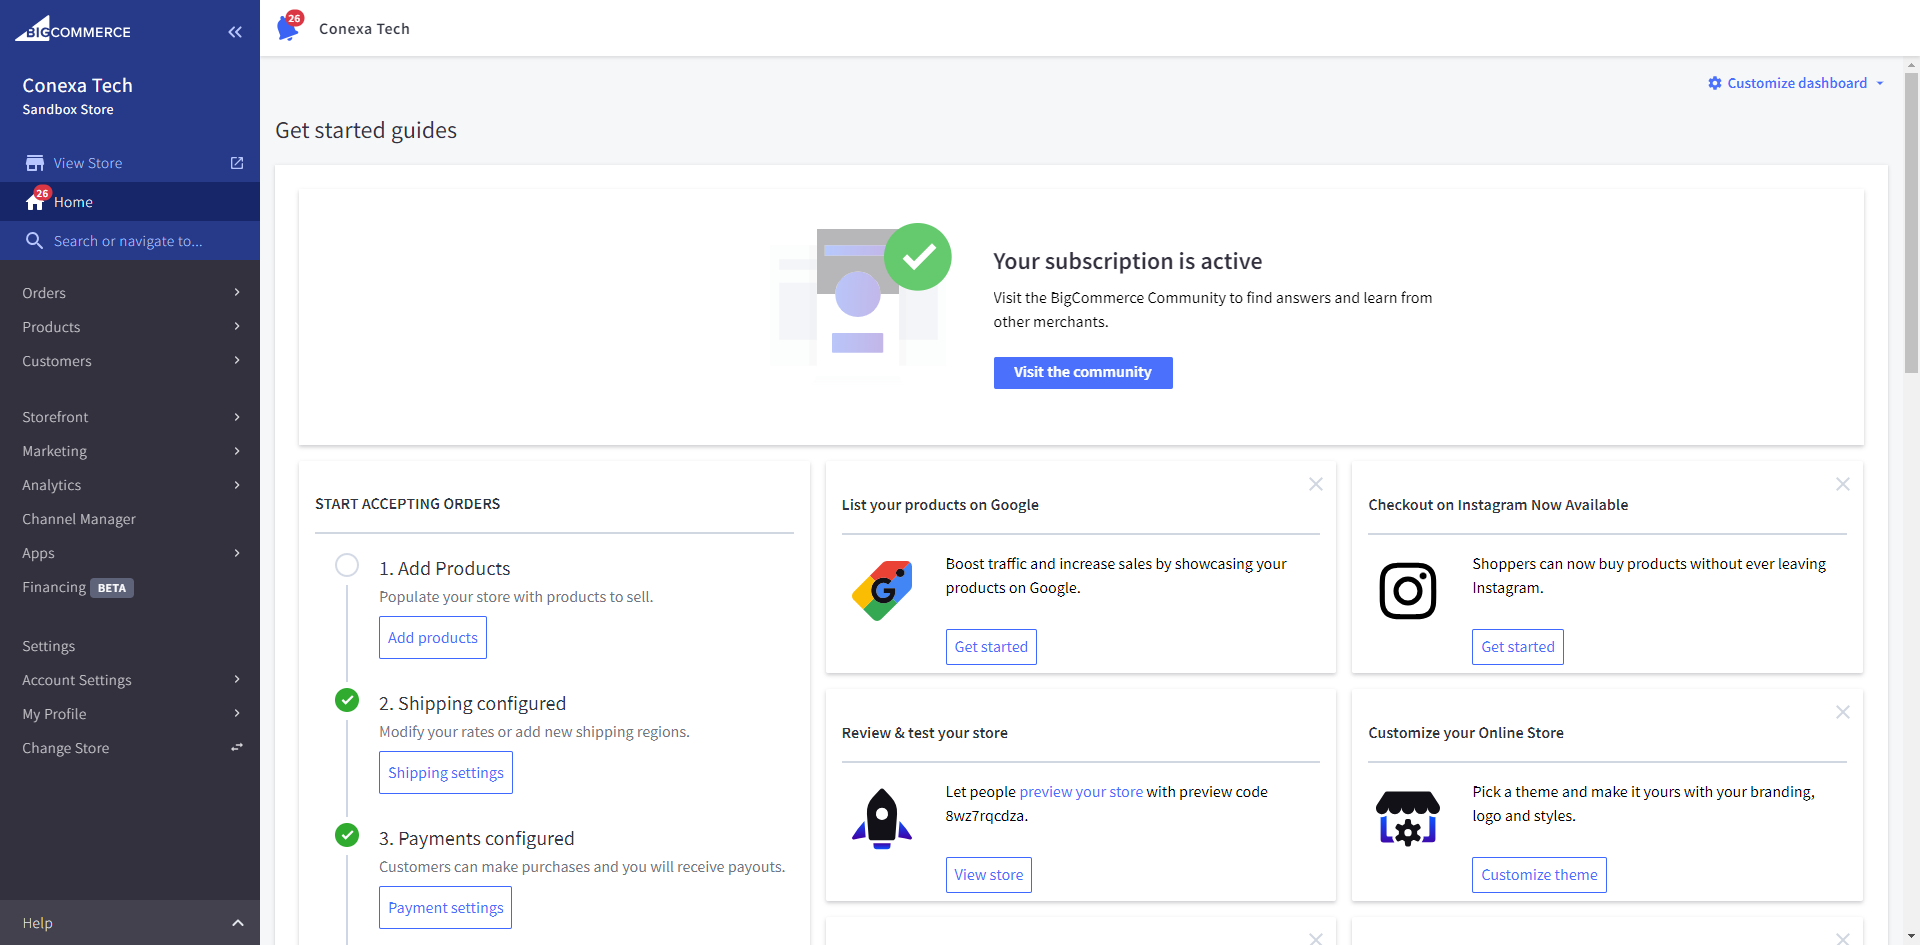The image size is (1920, 945).
Task: Focus the Search or navigate to field
Action: pos(130,241)
